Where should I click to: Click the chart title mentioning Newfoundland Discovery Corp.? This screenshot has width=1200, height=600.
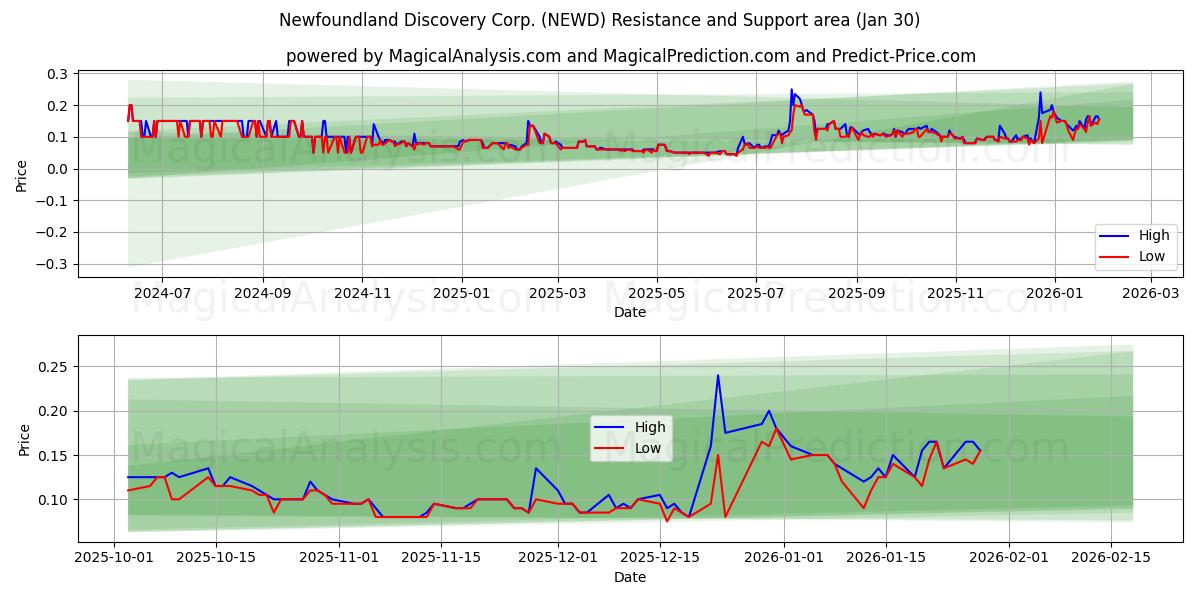[600, 20]
